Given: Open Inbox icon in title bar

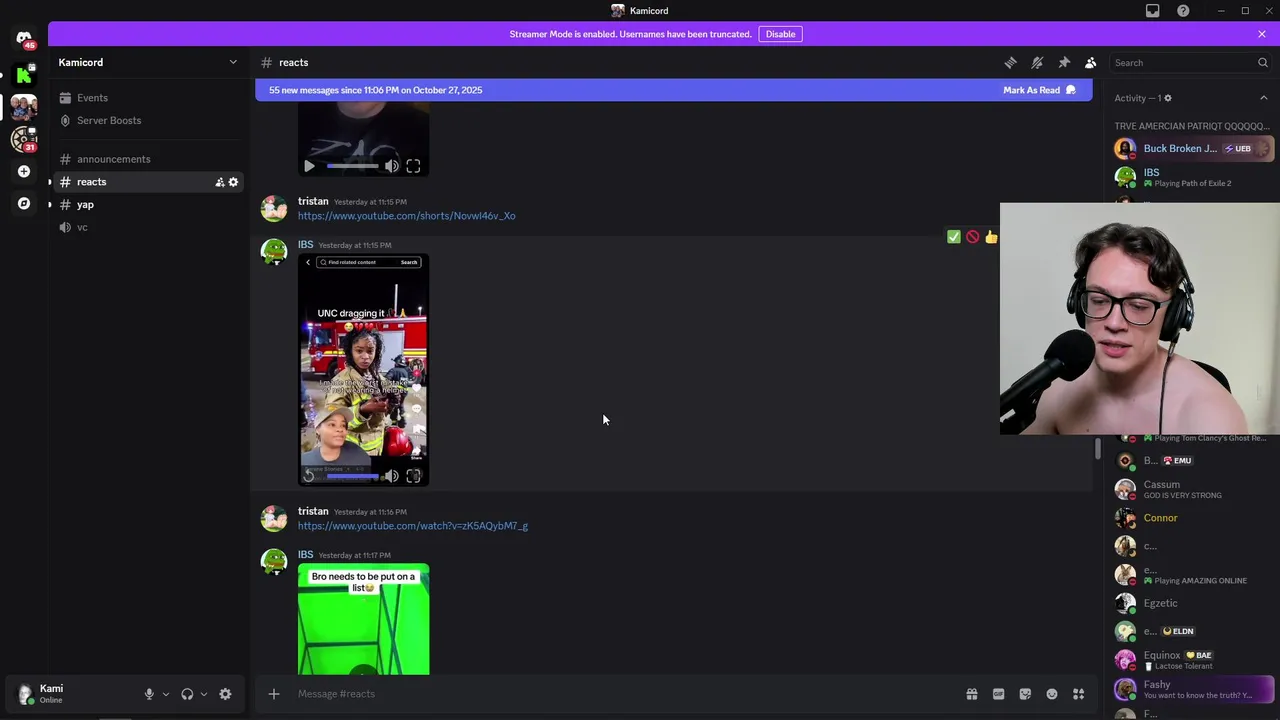Looking at the screenshot, I should click(x=1152, y=11).
